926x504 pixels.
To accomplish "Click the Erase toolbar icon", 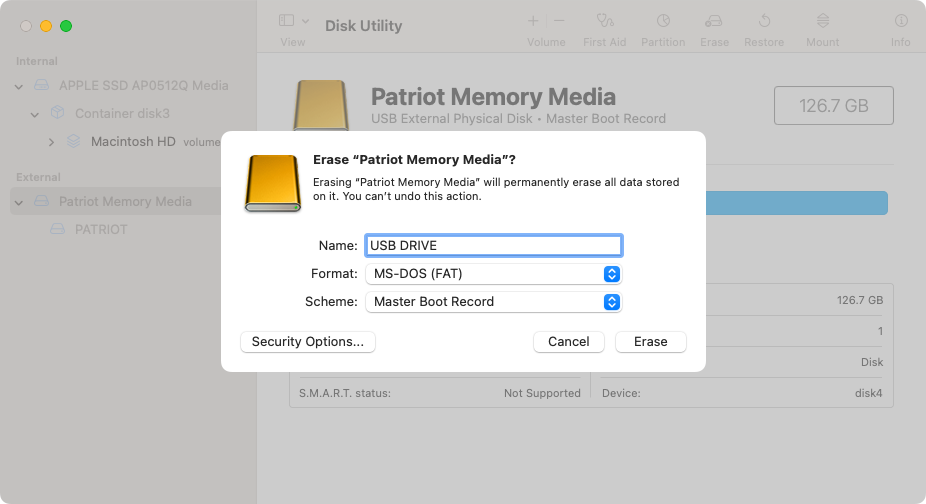I will click(x=714, y=21).
